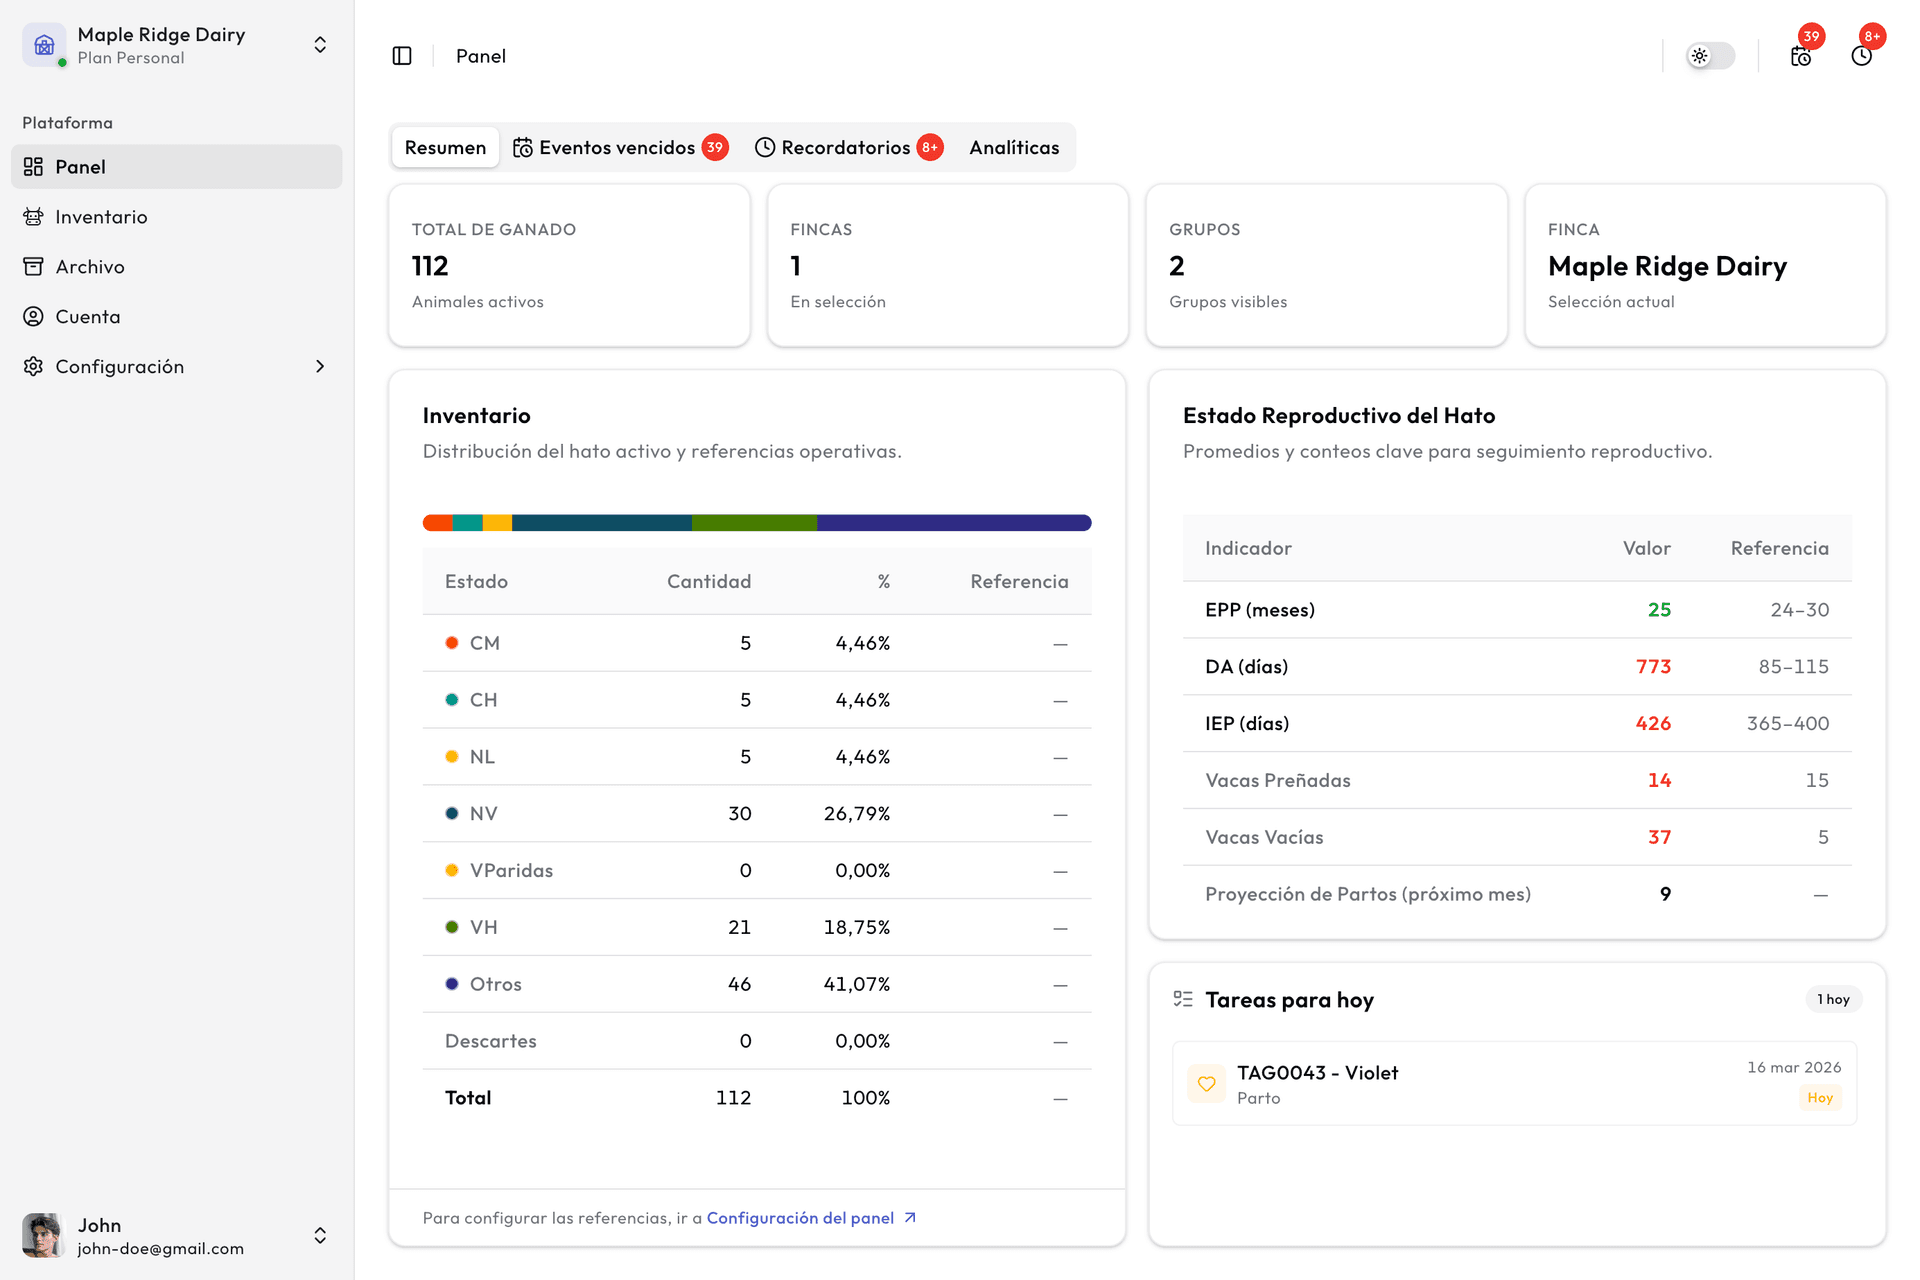The image size is (1920, 1280).
Task: Go to Cuenta in sidebar
Action: (88, 317)
